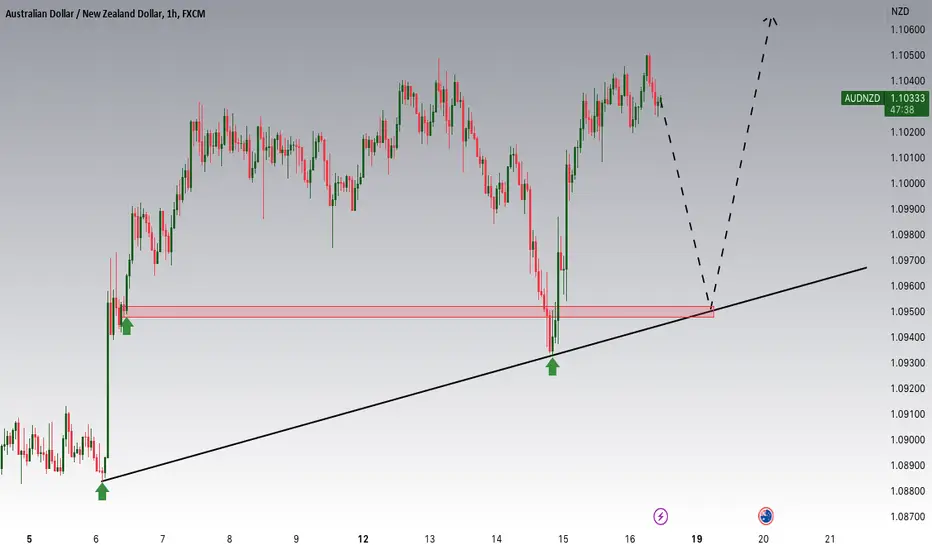Click price level 1.10100 on the axis
This screenshot has height=550, width=932.
coord(907,158)
